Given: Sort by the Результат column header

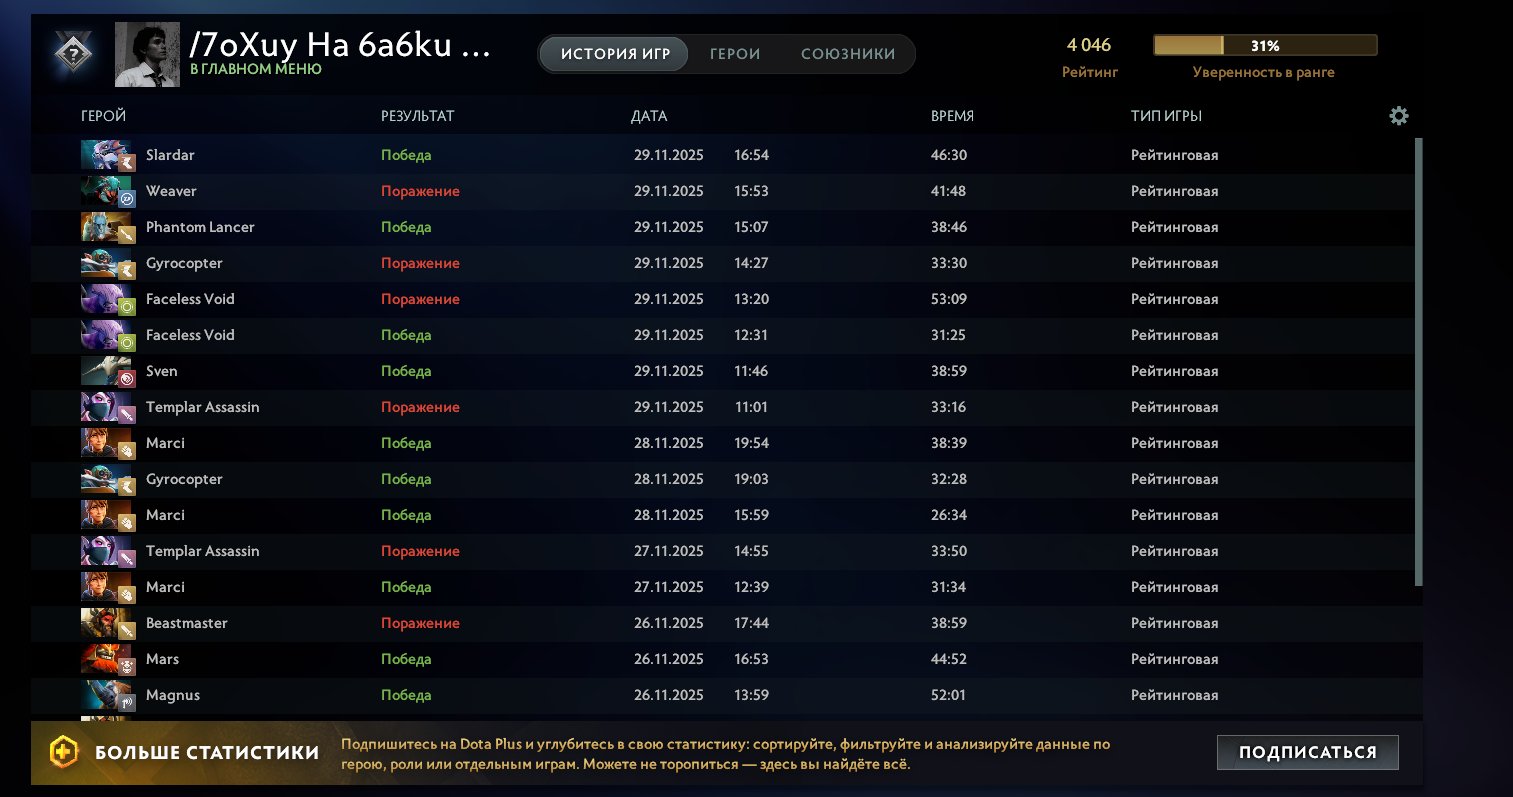Looking at the screenshot, I should click(417, 116).
